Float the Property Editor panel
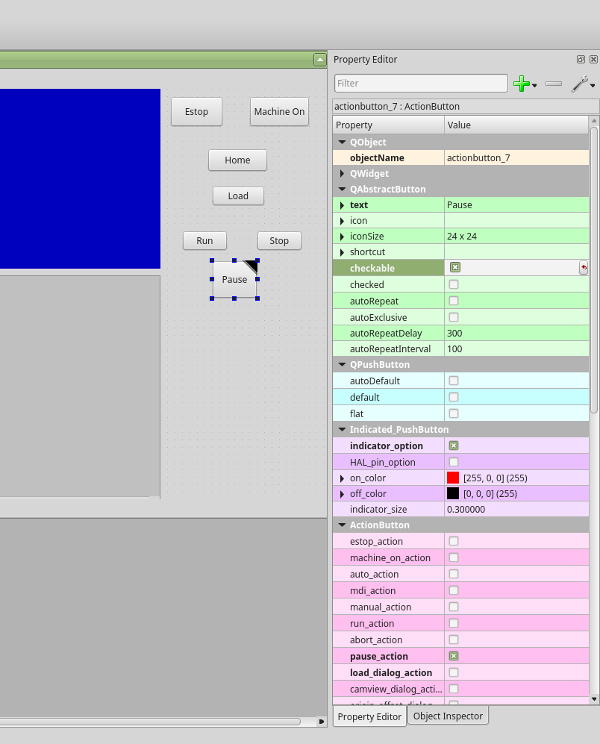Image resolution: width=600 pixels, height=744 pixels. (x=581, y=60)
